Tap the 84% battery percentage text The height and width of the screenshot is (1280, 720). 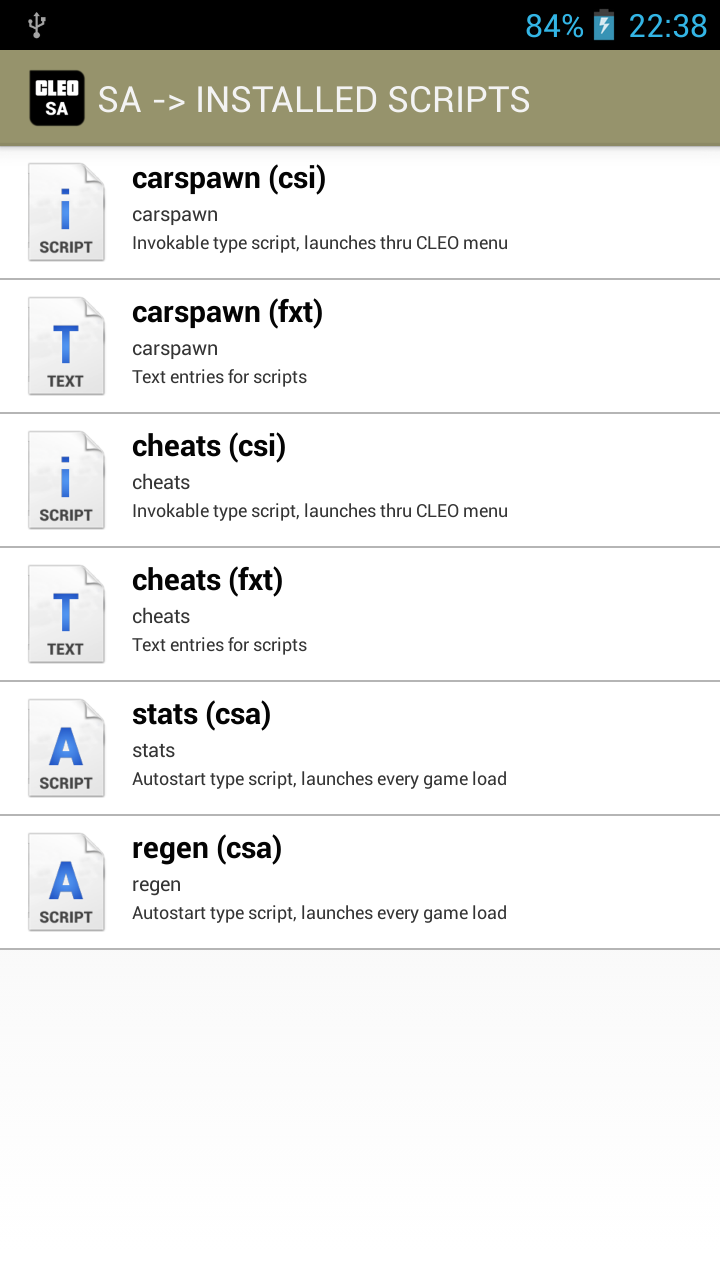(x=554, y=25)
